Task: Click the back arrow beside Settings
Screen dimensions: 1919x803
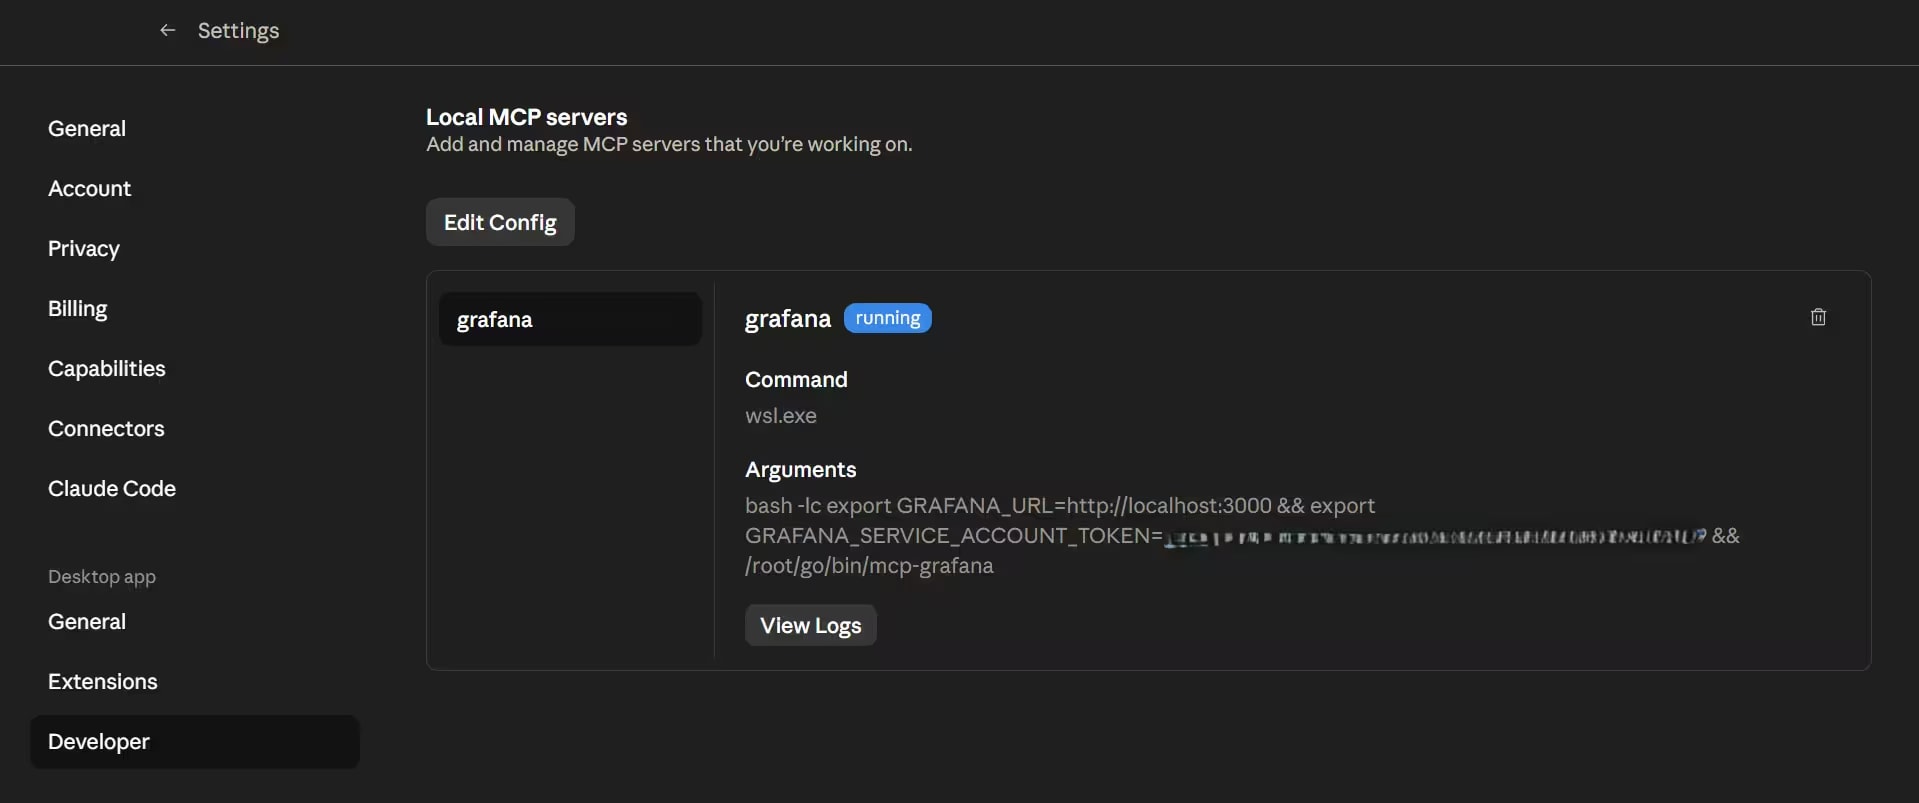Action: (167, 30)
